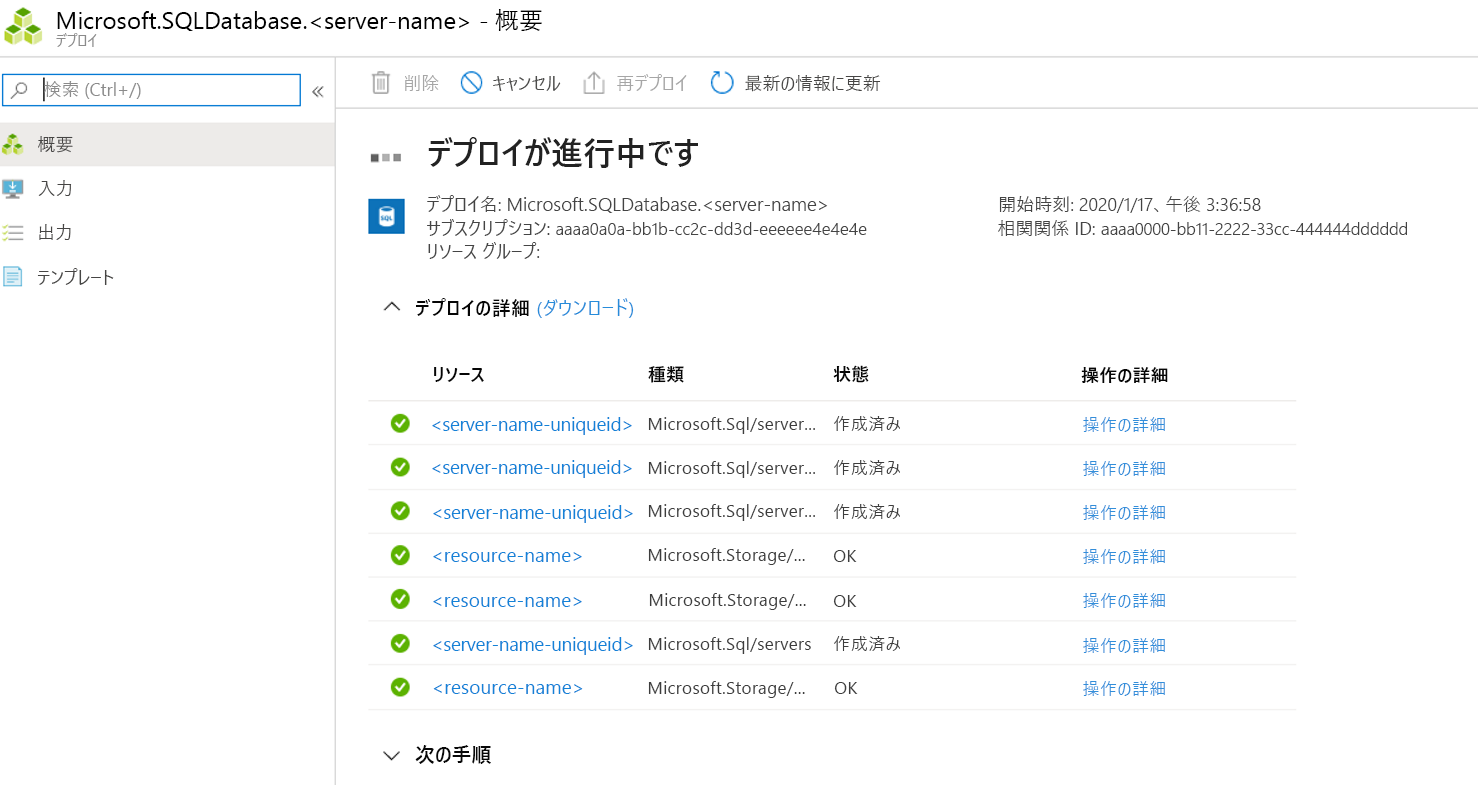The image size is (1478, 785).
Task: Click the 再デプロイ toolbar button
Action: pyautogui.click(x=635, y=82)
